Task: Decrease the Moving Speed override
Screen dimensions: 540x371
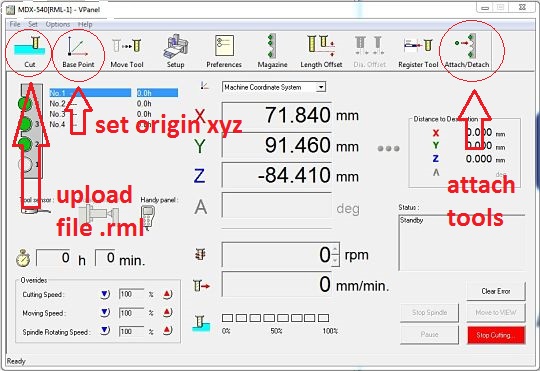Action: coord(105,312)
